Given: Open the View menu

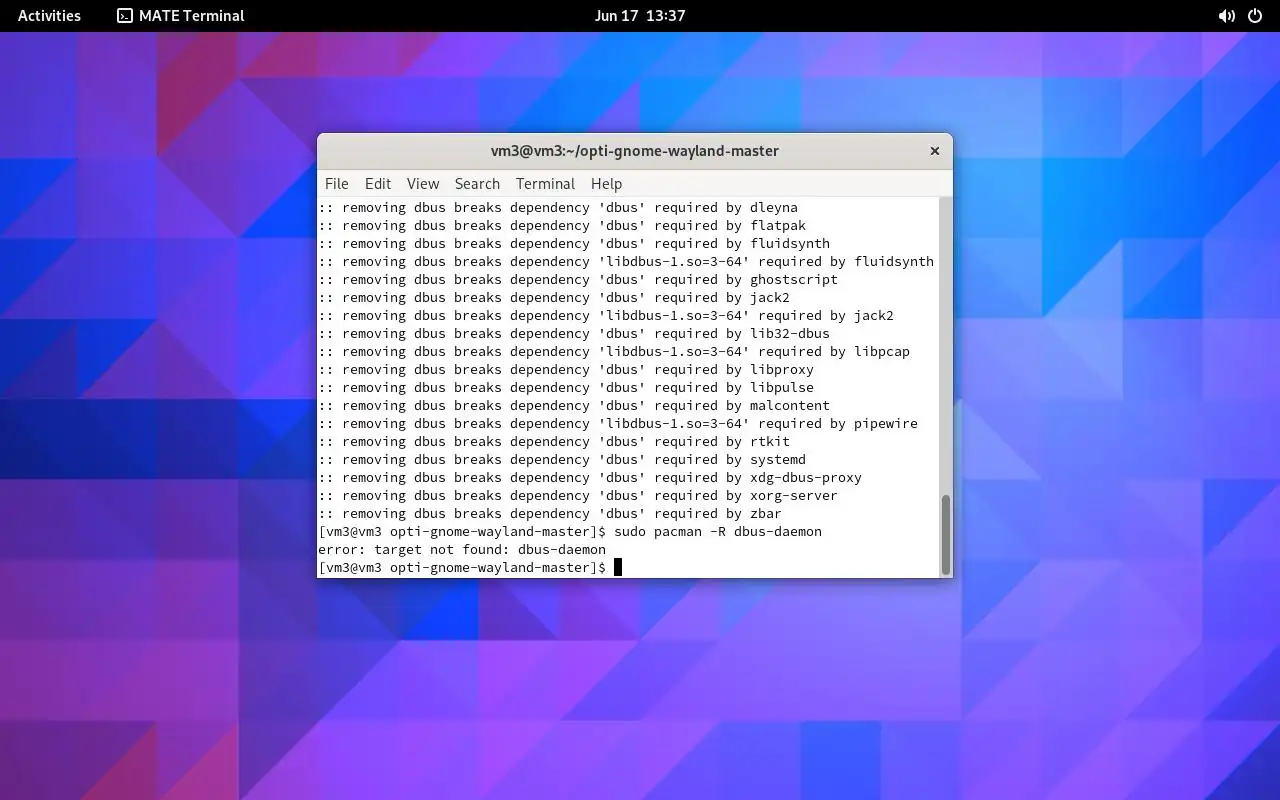Looking at the screenshot, I should pyautogui.click(x=423, y=183).
